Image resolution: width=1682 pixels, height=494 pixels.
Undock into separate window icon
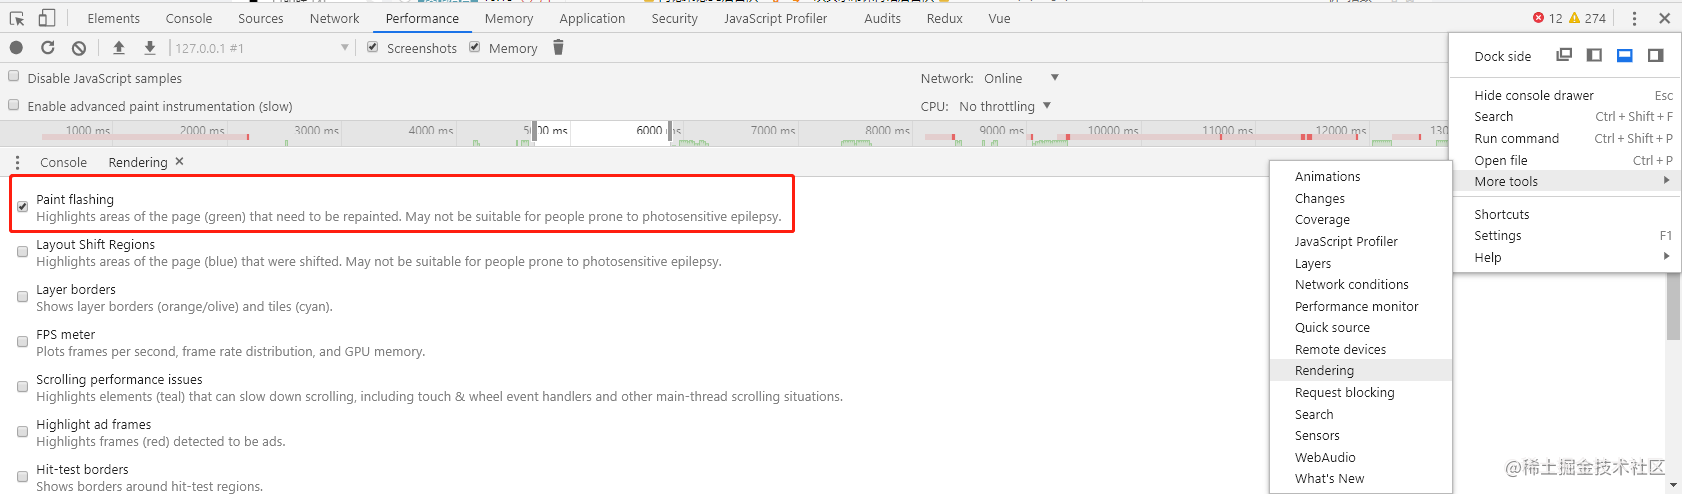click(x=1565, y=55)
